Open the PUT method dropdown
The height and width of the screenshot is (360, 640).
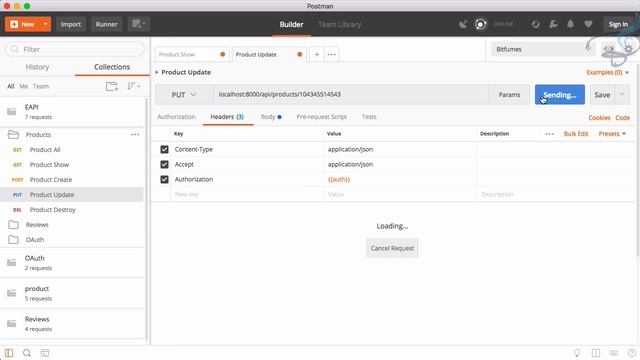pos(184,95)
